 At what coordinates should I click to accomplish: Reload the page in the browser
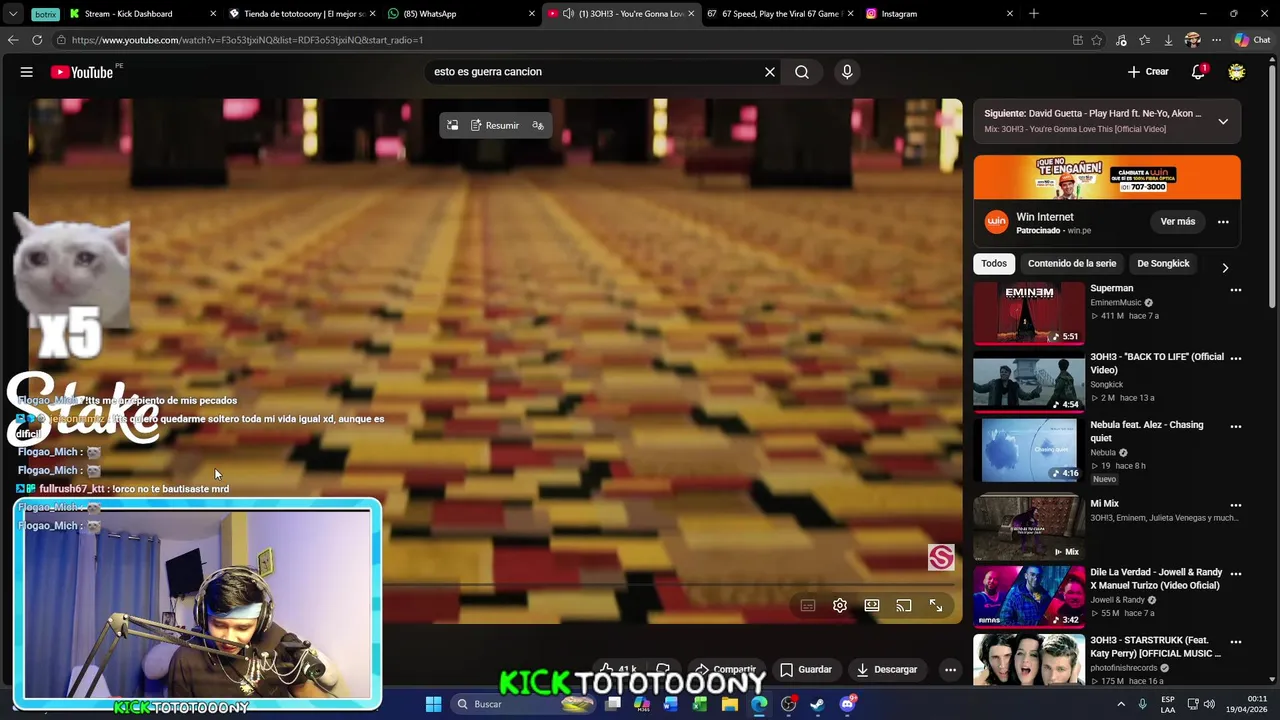tap(37, 40)
